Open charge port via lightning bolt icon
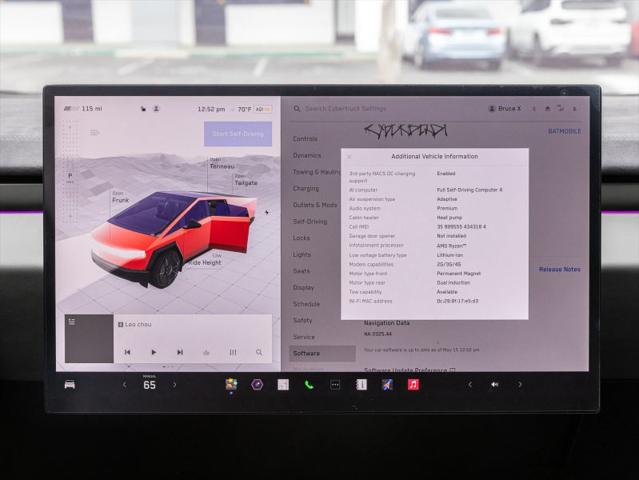 [x=267, y=212]
